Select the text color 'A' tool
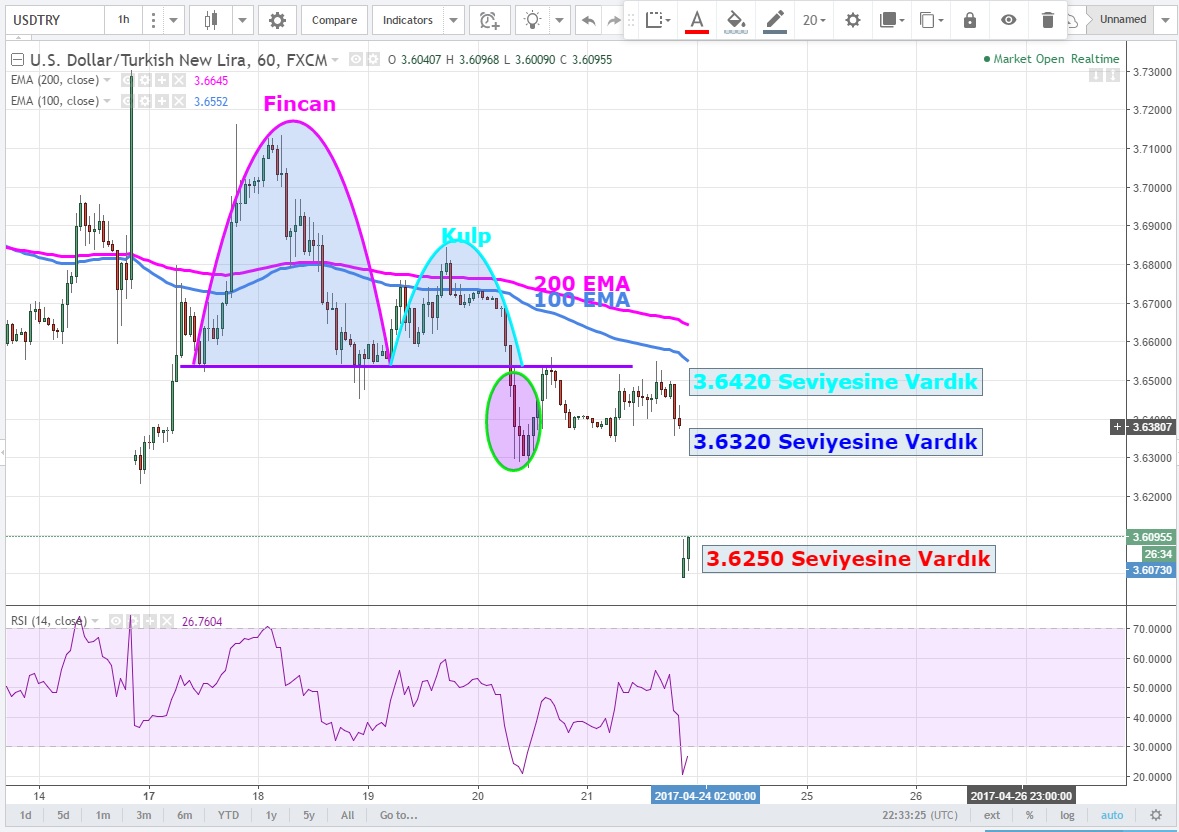The image size is (1179, 832). pyautogui.click(x=697, y=20)
